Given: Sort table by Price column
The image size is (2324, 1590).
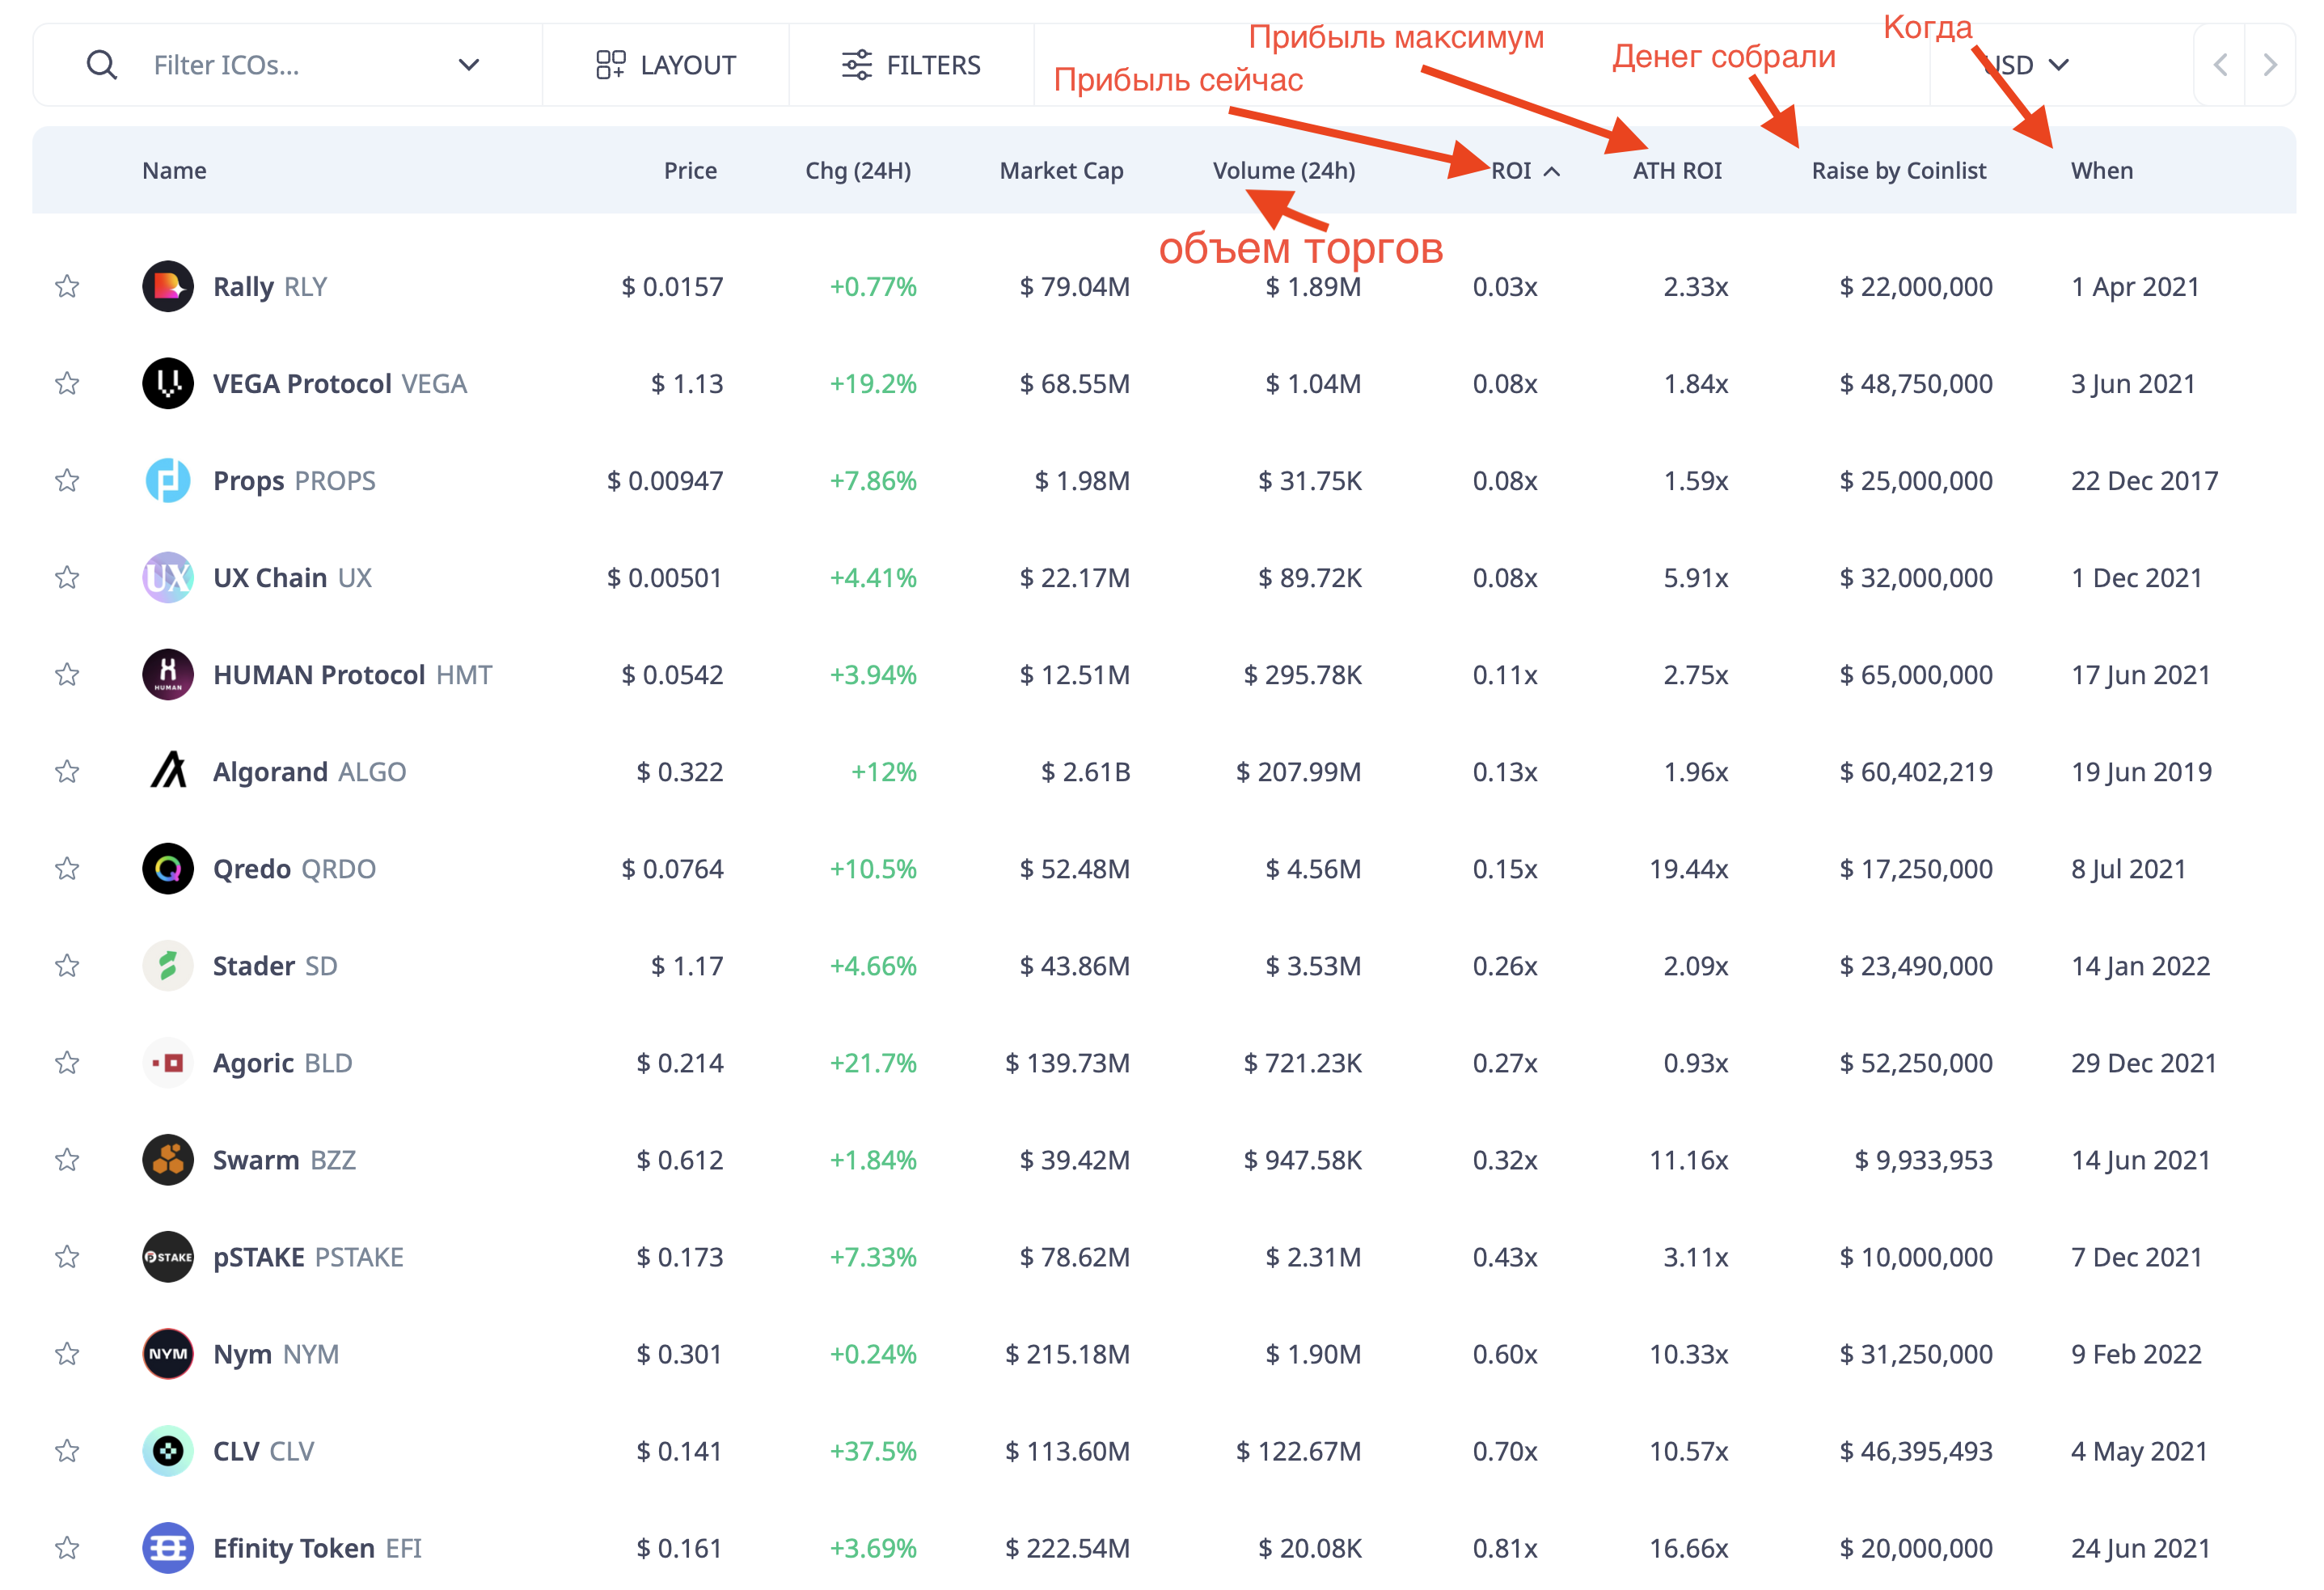Looking at the screenshot, I should (x=690, y=171).
